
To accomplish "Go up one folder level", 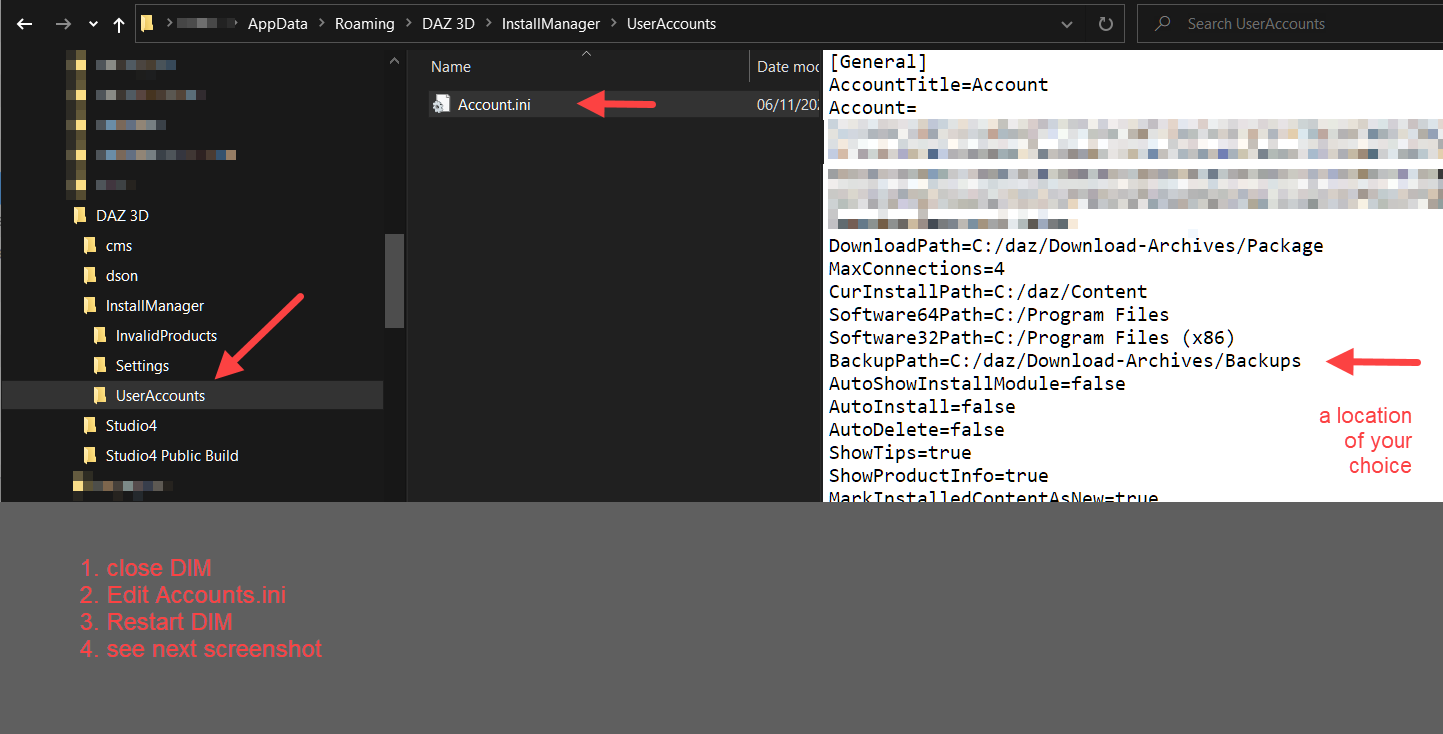I will pos(119,24).
